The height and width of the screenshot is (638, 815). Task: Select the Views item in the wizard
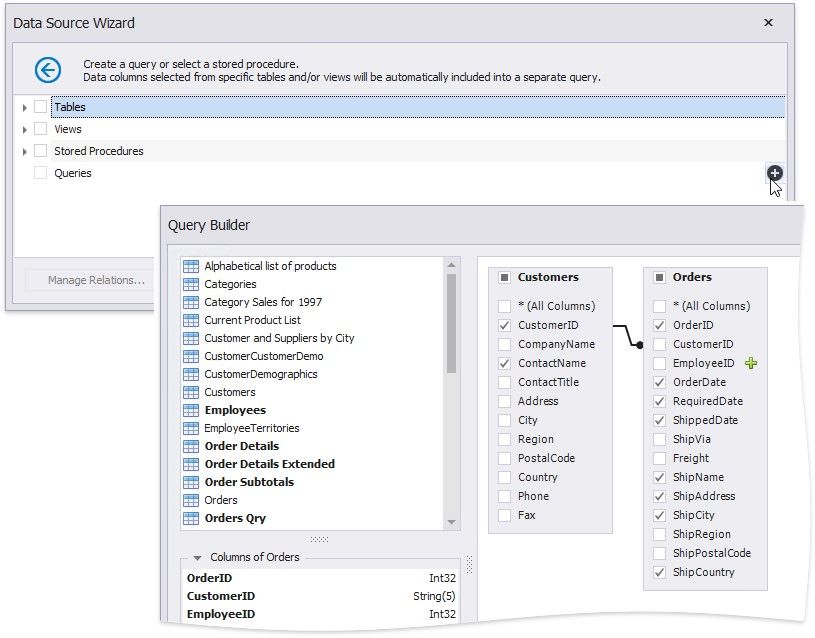[x=68, y=129]
